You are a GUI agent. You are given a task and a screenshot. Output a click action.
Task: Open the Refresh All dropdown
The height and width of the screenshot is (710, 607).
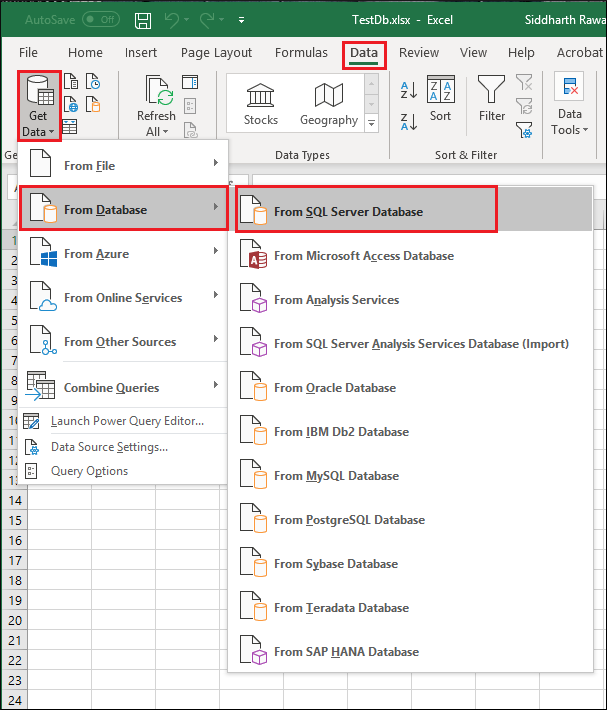pyautogui.click(x=157, y=106)
